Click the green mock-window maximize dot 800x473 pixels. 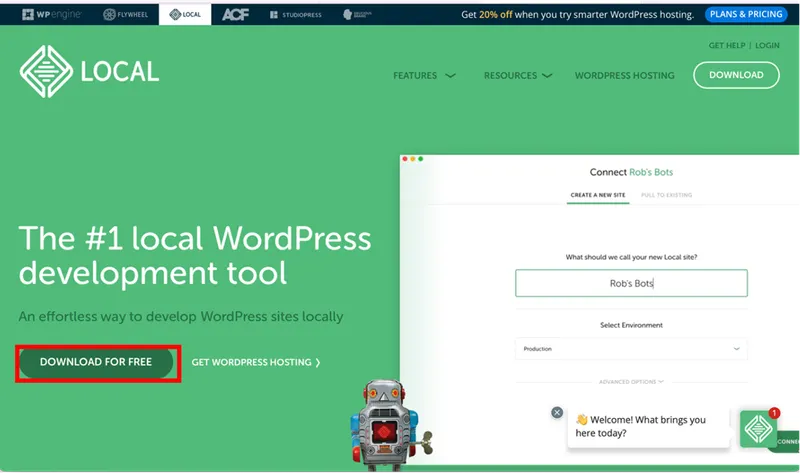point(421,159)
